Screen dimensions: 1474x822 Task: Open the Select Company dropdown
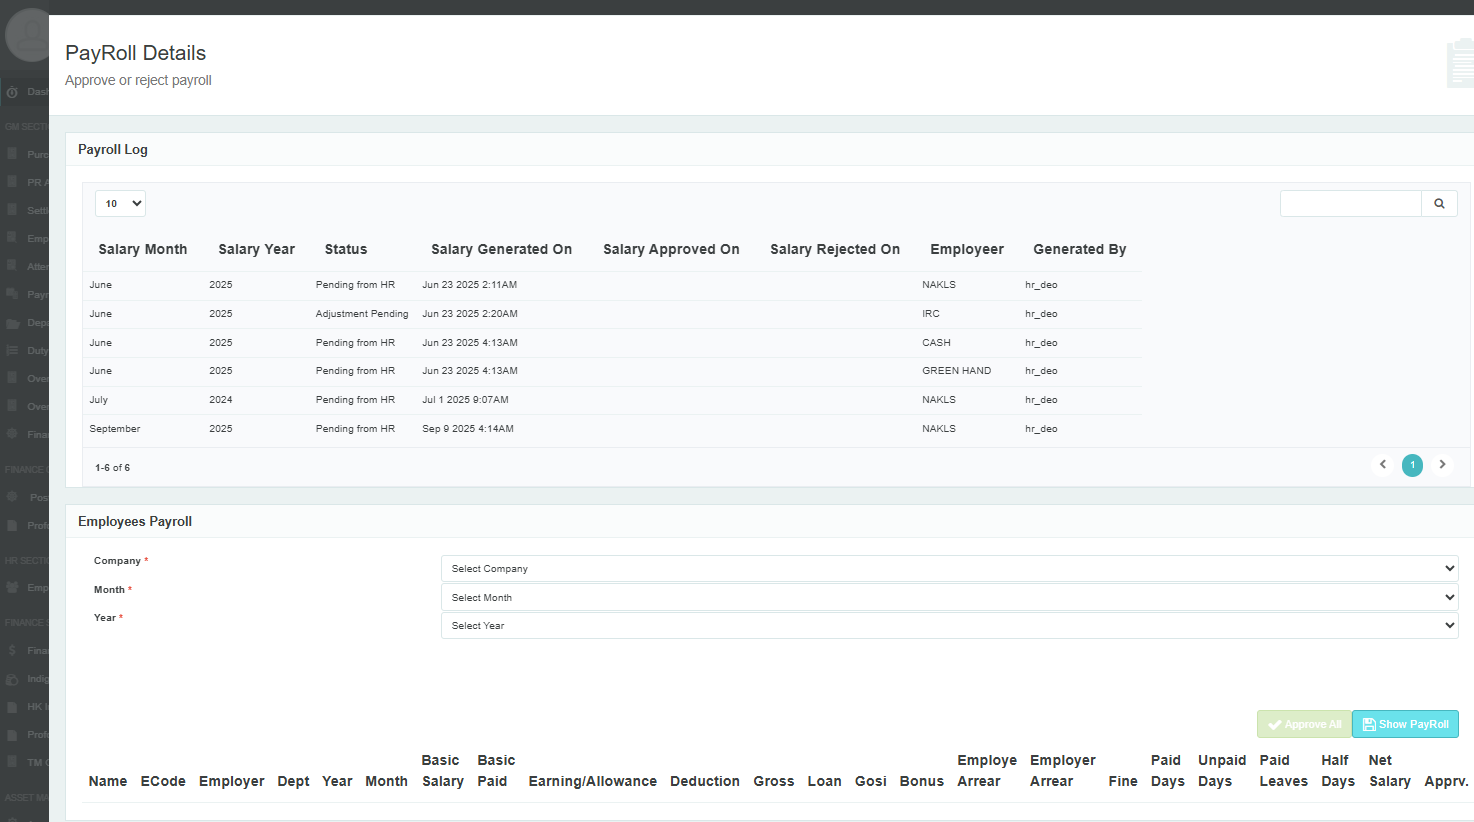(949, 568)
